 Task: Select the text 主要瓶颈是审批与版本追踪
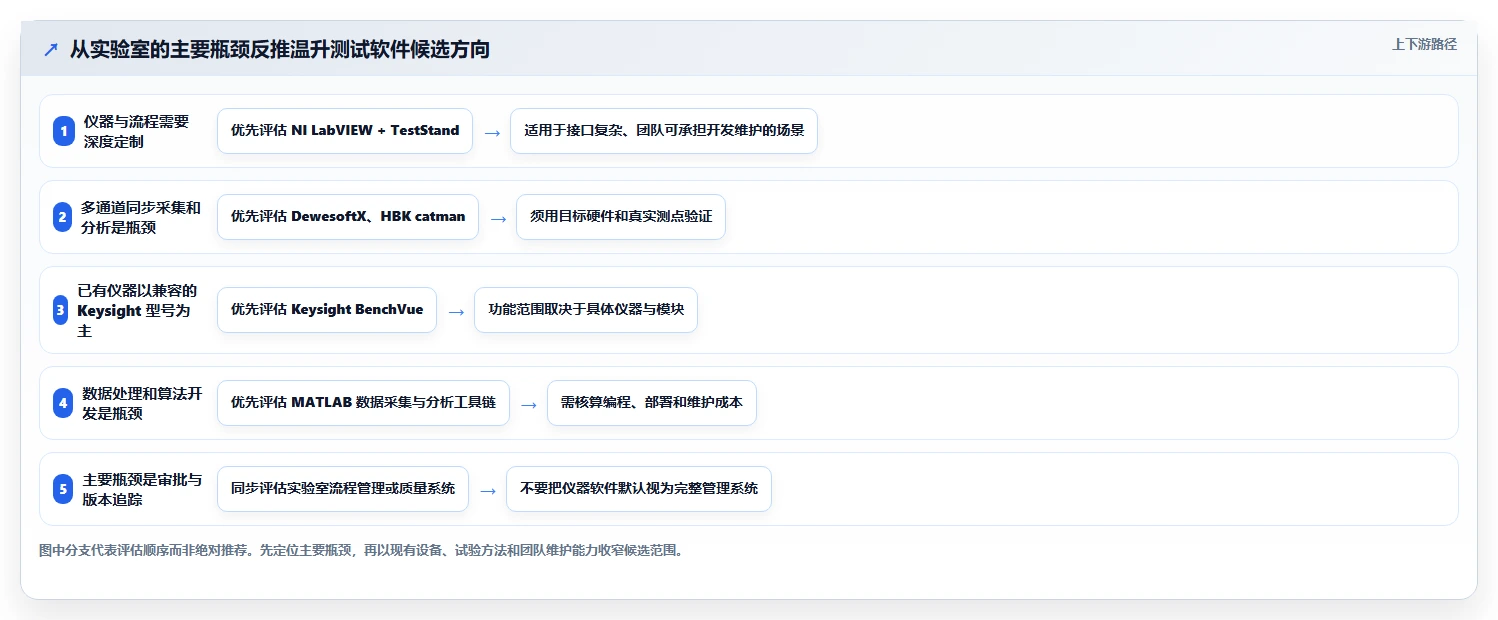[x=142, y=489]
